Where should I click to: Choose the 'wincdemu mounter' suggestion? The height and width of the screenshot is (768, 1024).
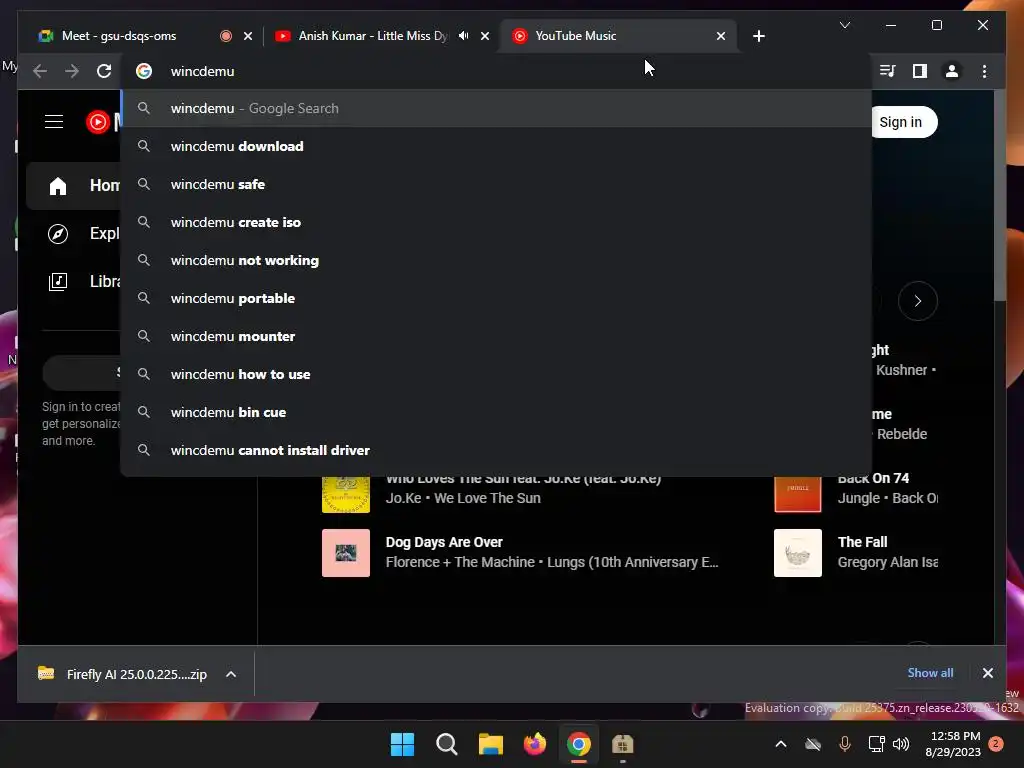pyautogui.click(x=496, y=336)
